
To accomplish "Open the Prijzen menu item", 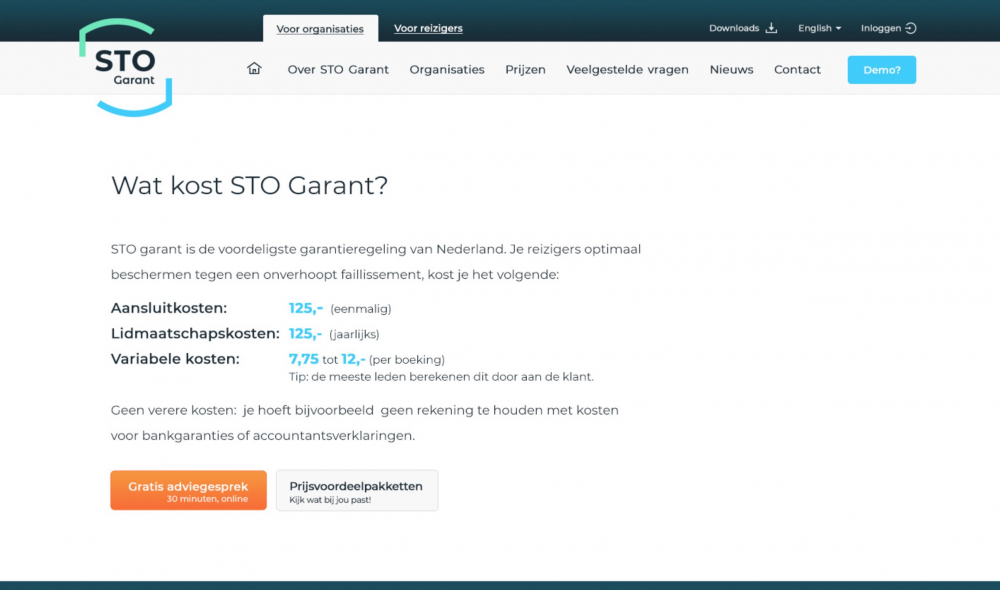I will tap(526, 70).
